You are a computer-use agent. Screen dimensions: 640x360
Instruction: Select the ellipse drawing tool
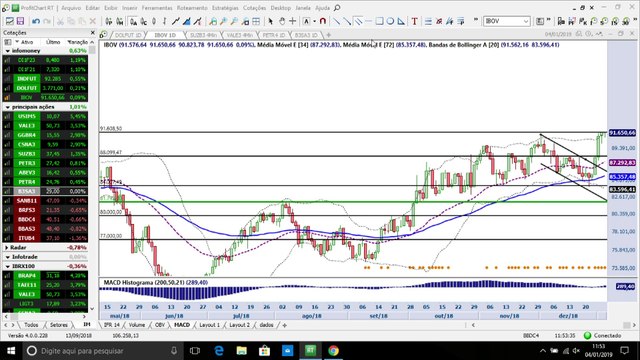pyautogui.click(x=391, y=21)
